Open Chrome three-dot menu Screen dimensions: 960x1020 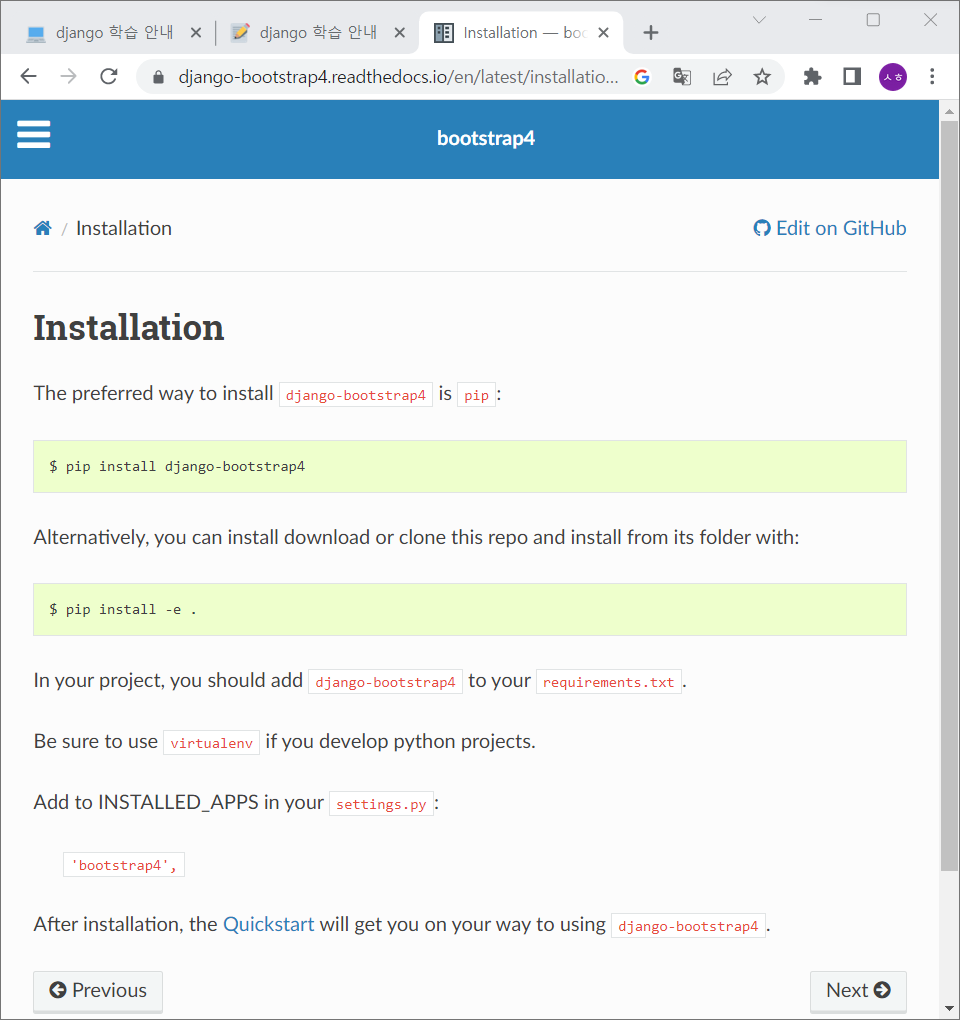tap(932, 77)
